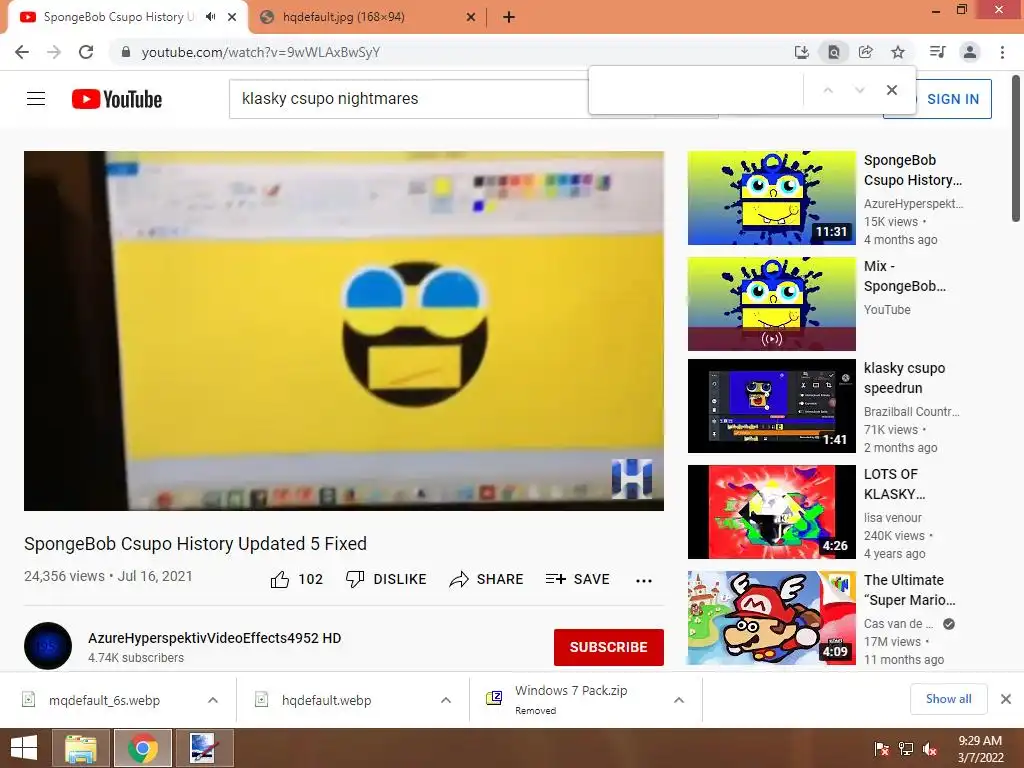Expand options for hqdefault.webp download

coord(446,700)
